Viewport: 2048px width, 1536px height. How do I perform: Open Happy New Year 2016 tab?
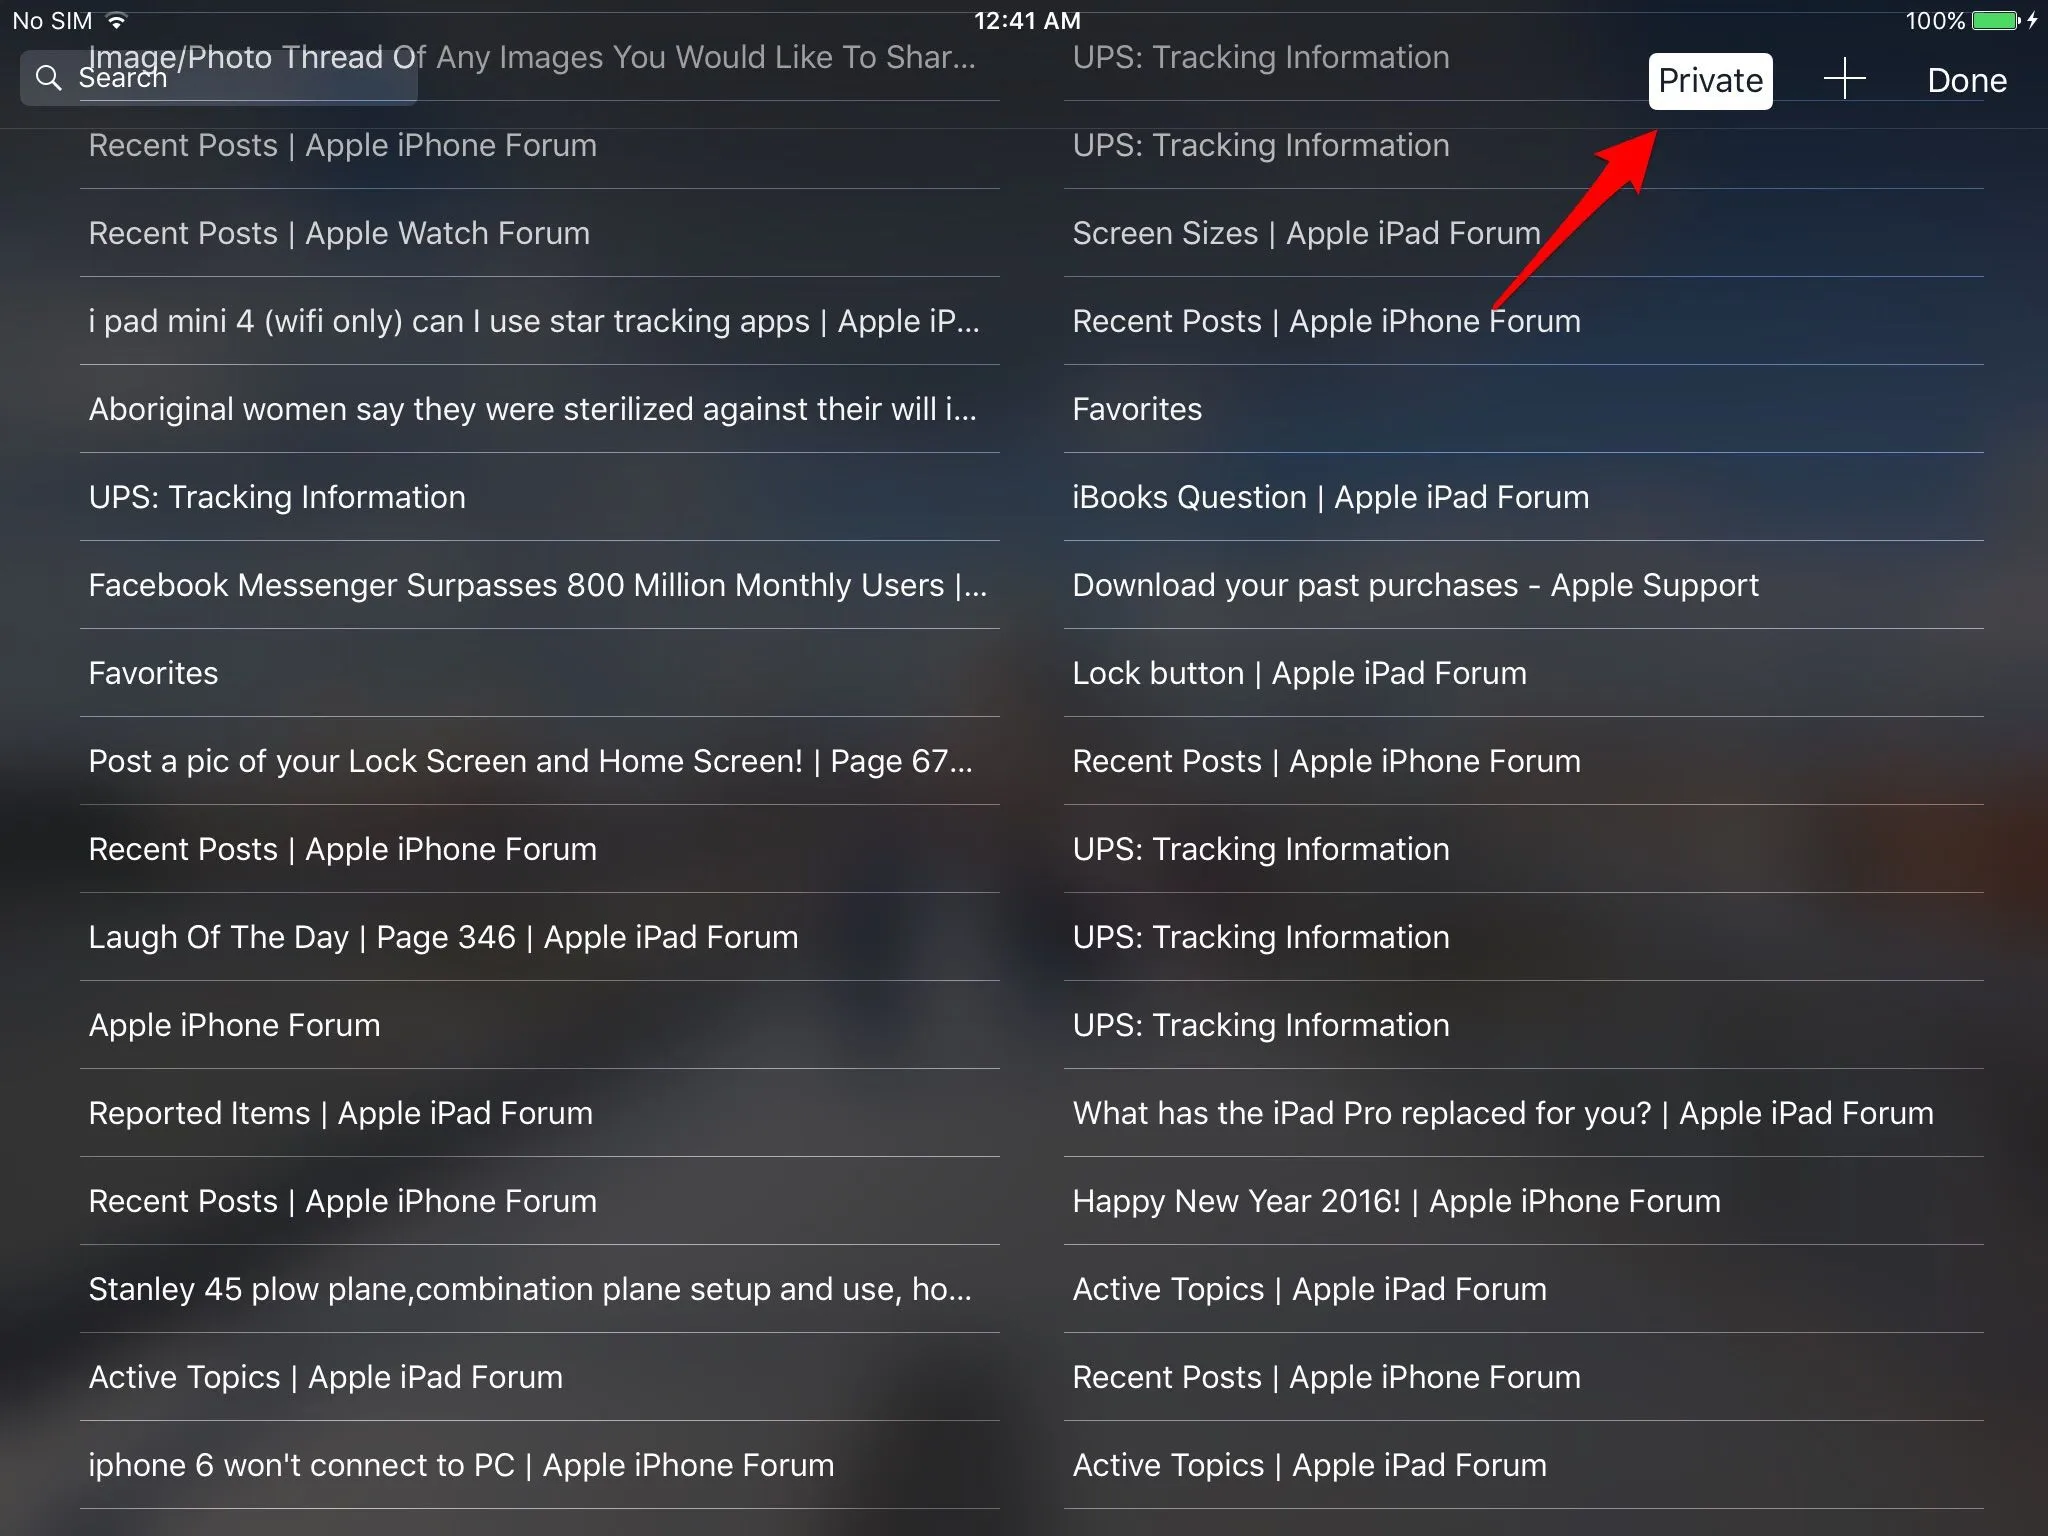pos(1396,1201)
